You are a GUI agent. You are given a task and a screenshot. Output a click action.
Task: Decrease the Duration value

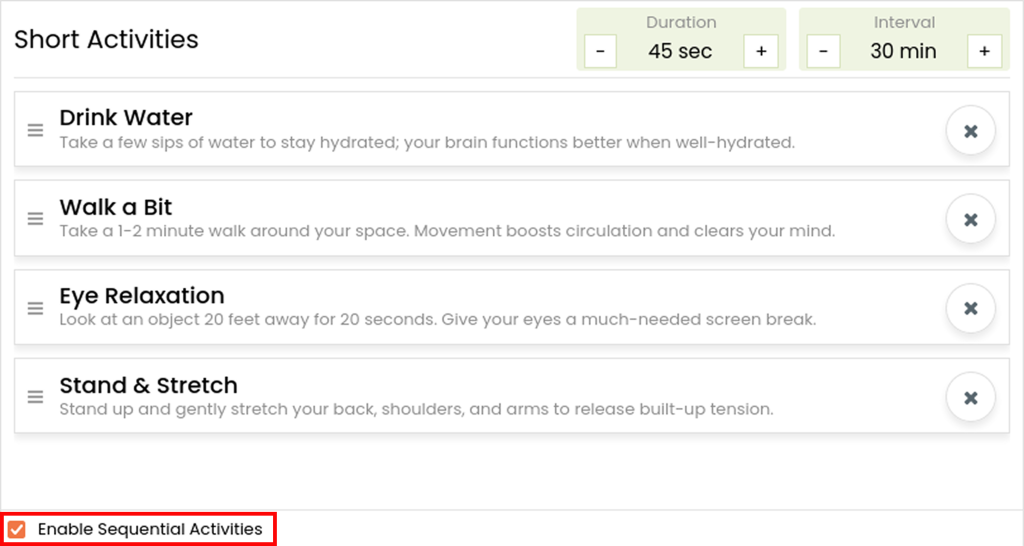click(x=600, y=51)
